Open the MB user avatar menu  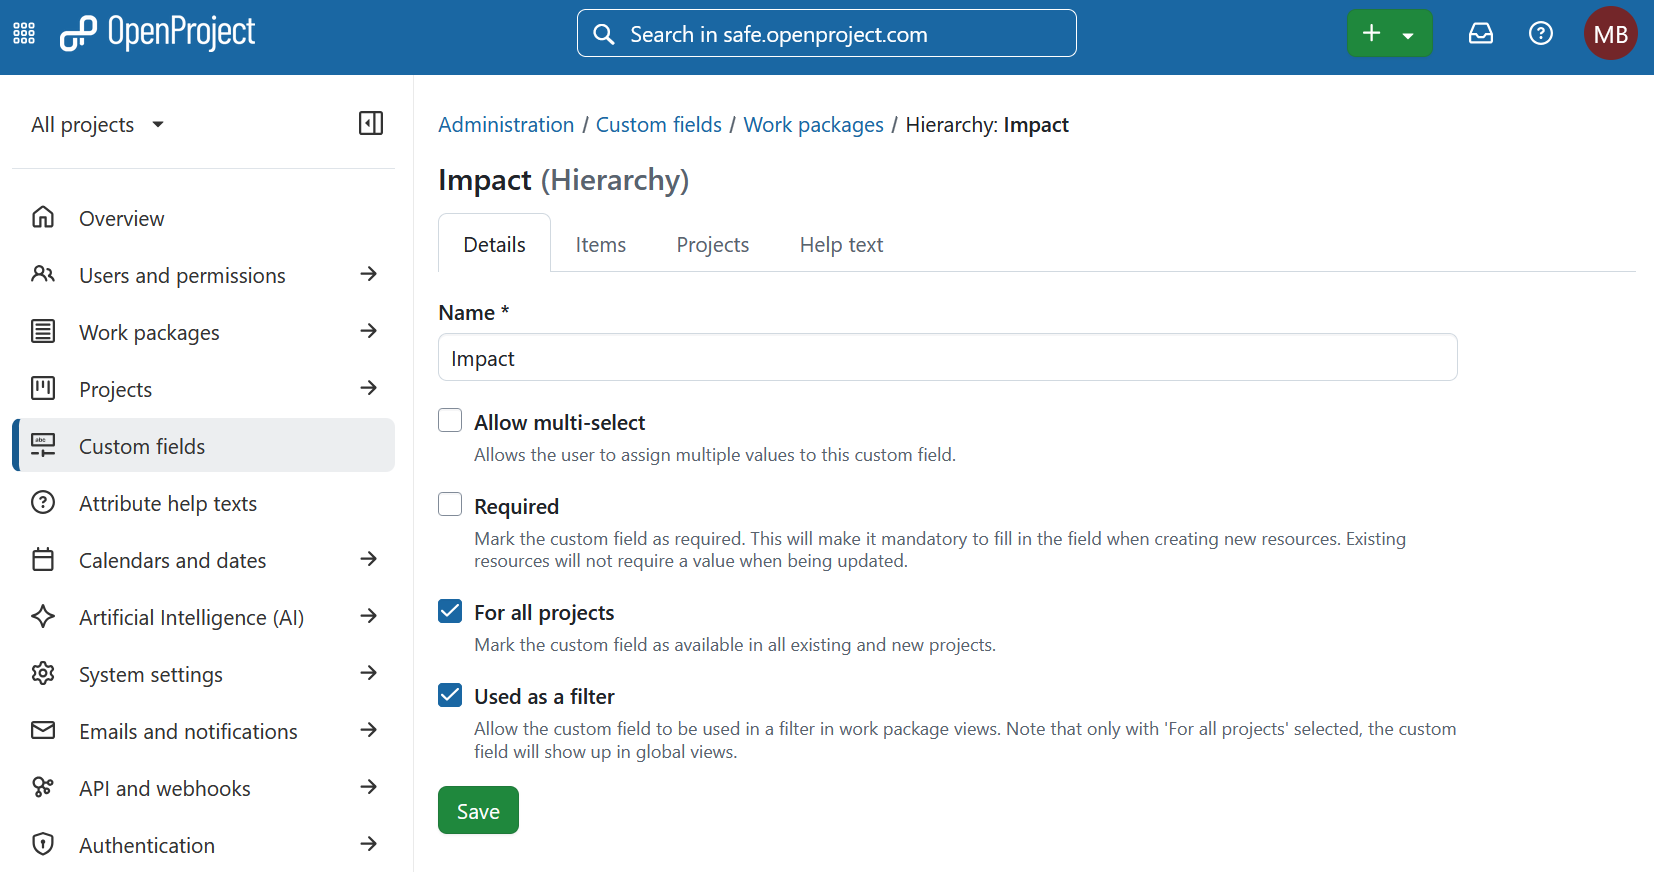(1611, 34)
